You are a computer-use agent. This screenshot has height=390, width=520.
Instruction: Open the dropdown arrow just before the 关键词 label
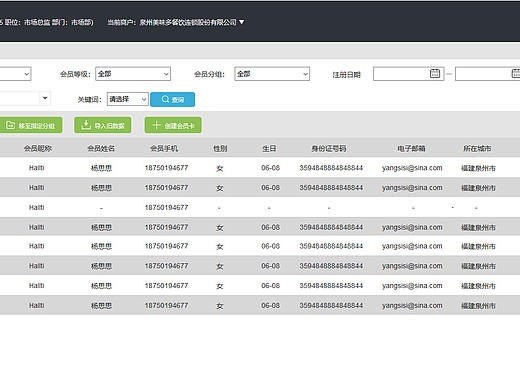(x=45, y=98)
